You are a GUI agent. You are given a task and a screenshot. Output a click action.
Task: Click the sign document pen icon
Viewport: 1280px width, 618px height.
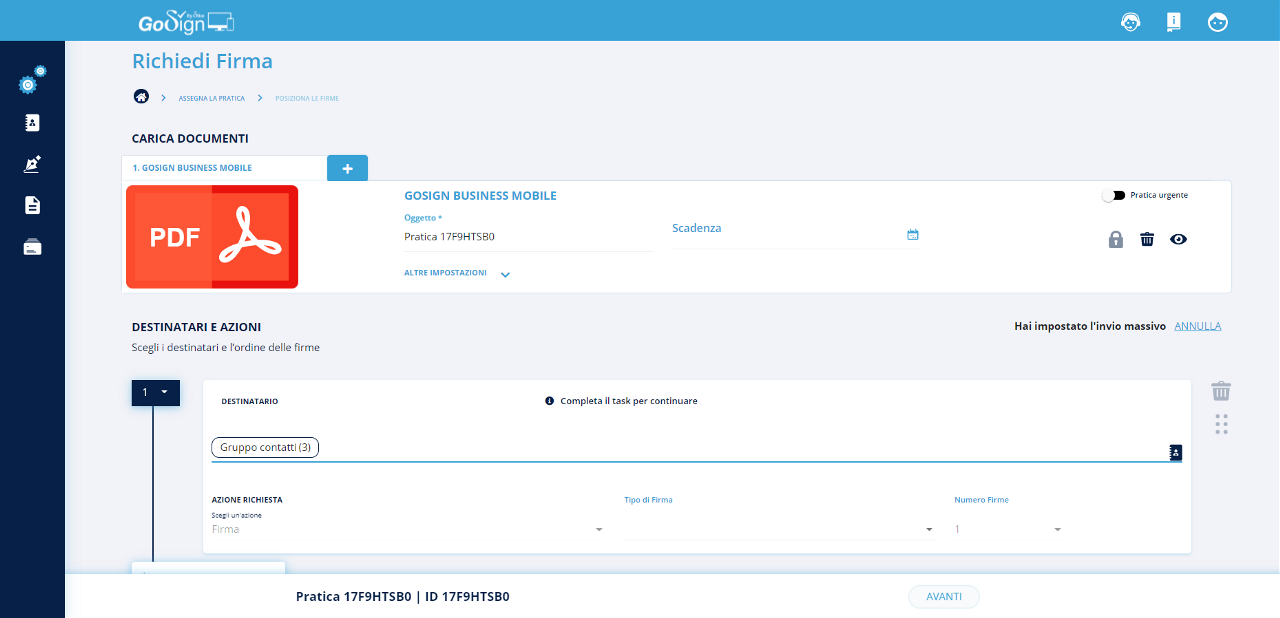coord(32,164)
